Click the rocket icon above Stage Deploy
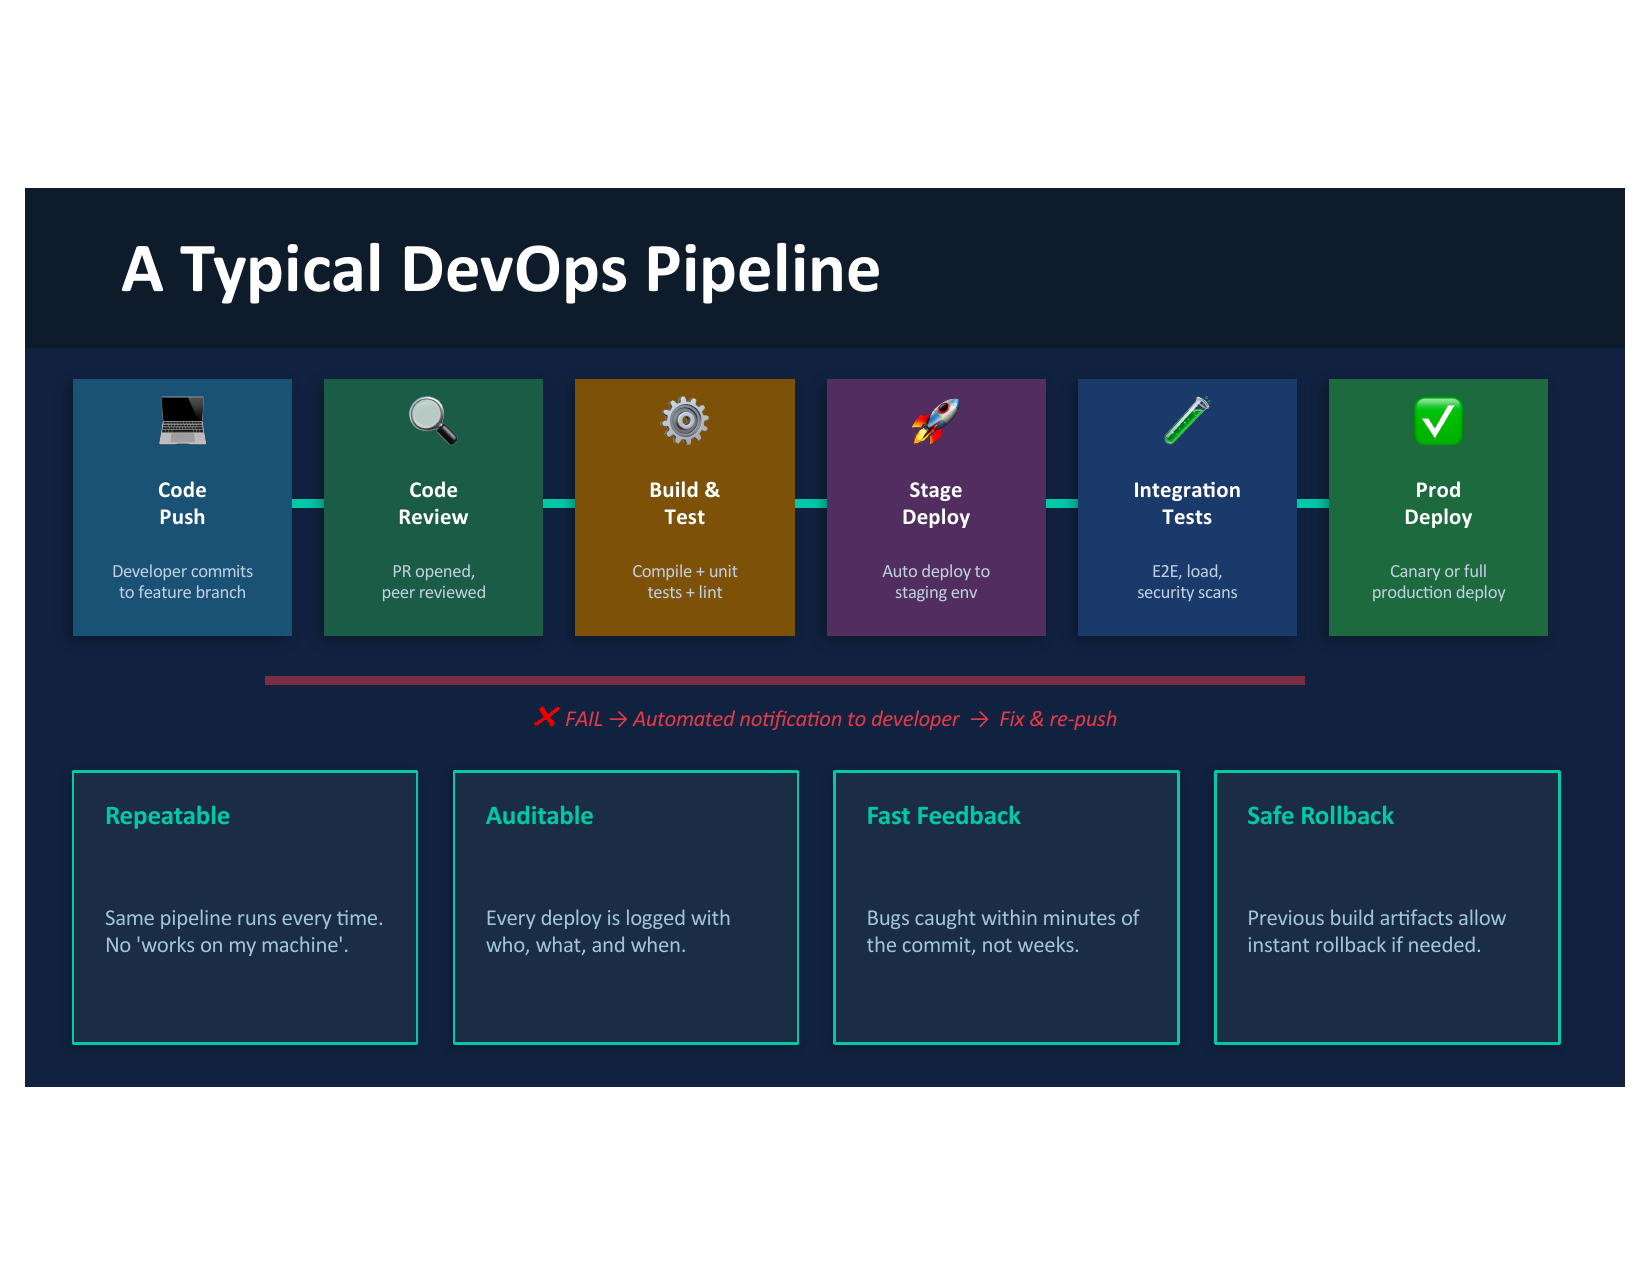The width and height of the screenshot is (1650, 1275). 936,421
